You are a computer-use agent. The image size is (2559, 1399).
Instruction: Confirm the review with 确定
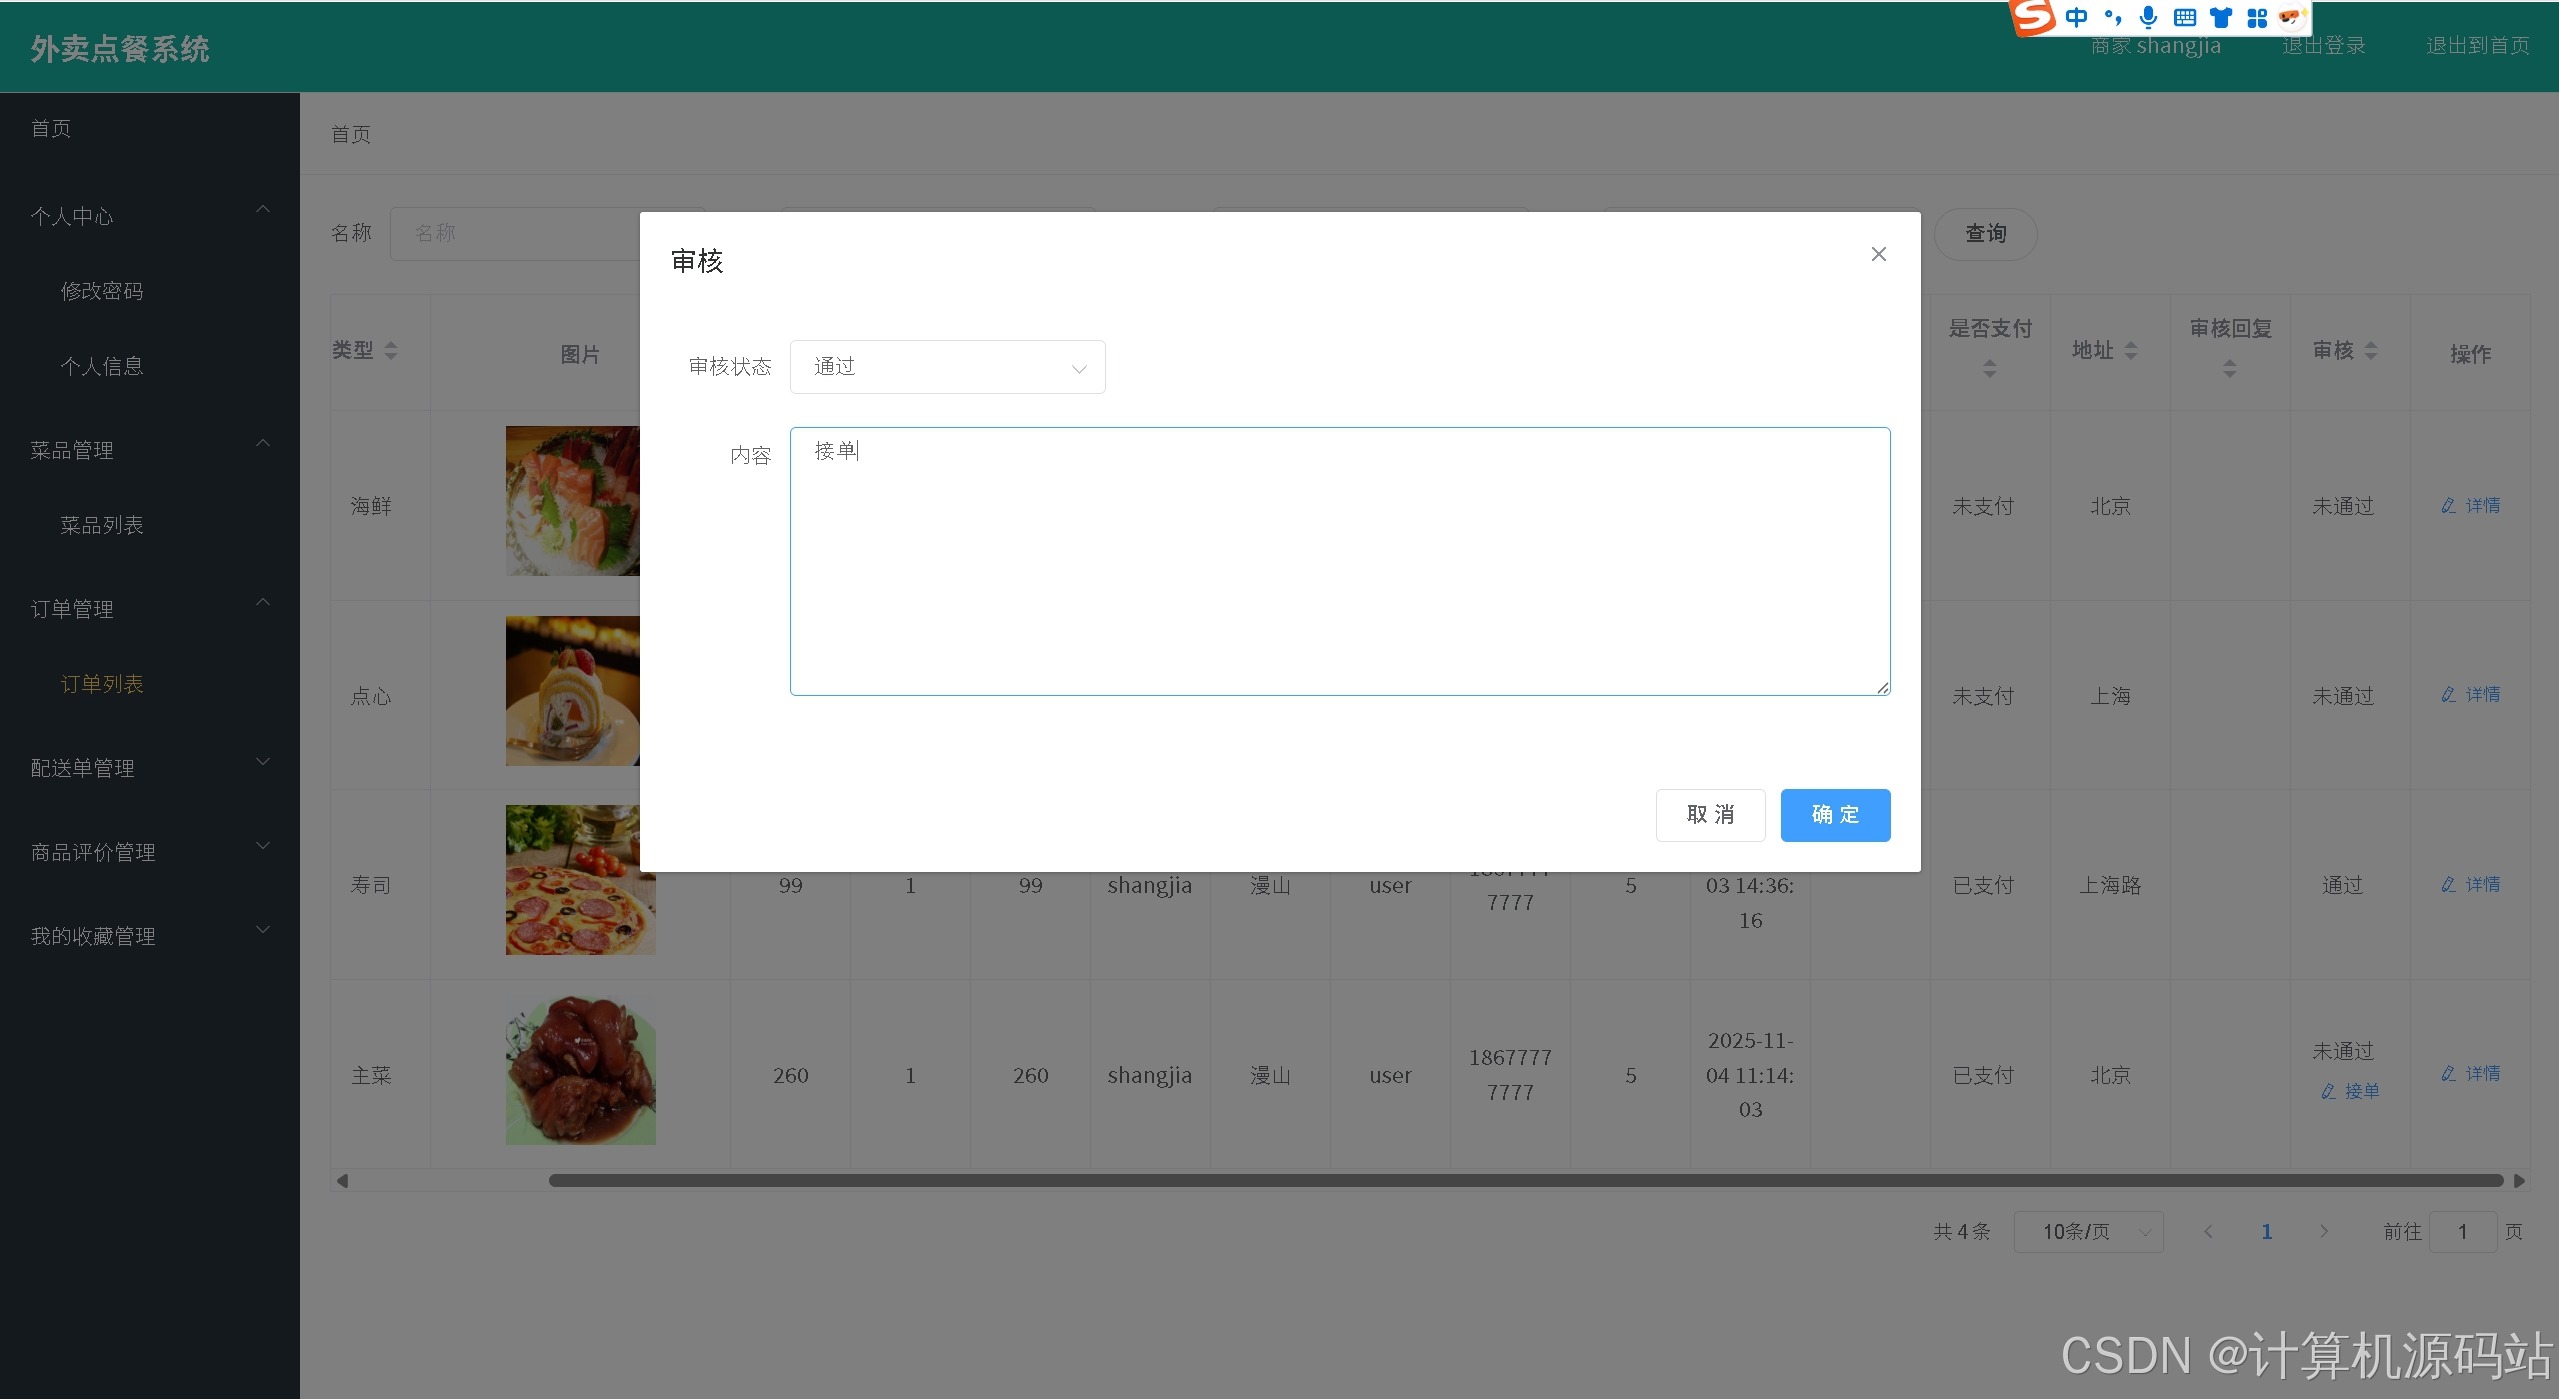click(x=1835, y=815)
